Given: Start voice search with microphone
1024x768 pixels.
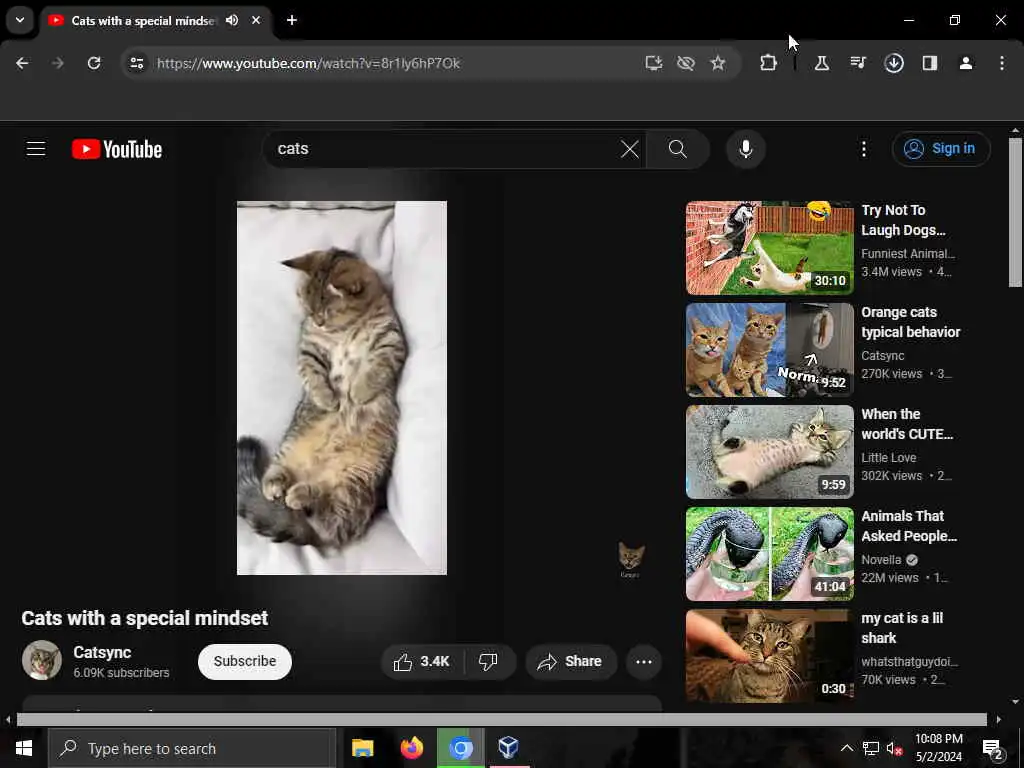Looking at the screenshot, I should click(x=745, y=149).
